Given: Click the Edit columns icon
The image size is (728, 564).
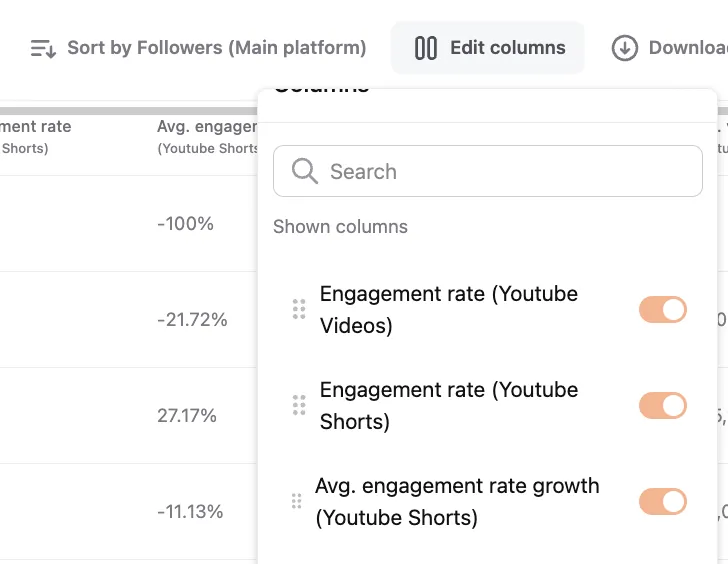Looking at the screenshot, I should pos(426,48).
